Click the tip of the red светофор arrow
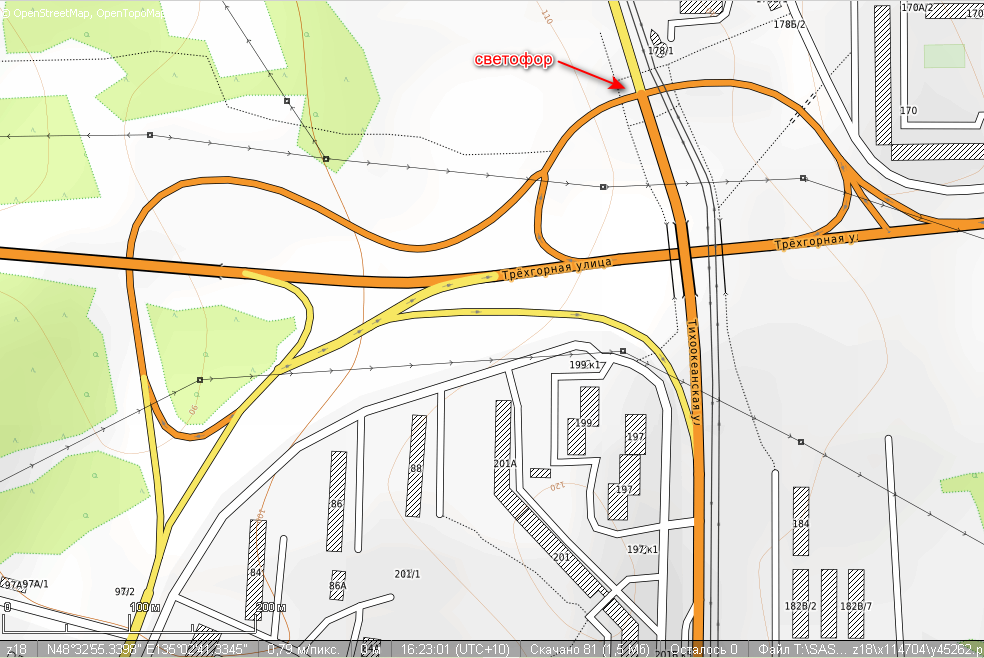Viewport: 984px width, 658px height. [622, 85]
